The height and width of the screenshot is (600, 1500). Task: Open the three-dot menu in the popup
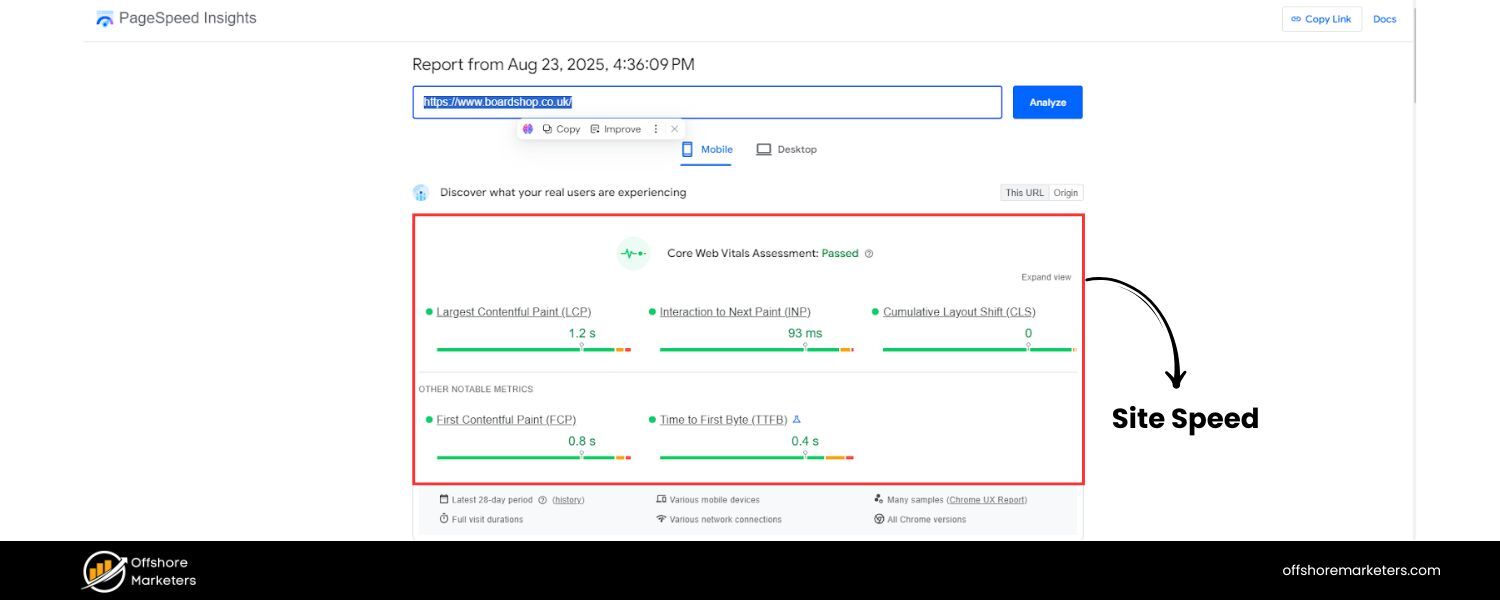(656, 128)
